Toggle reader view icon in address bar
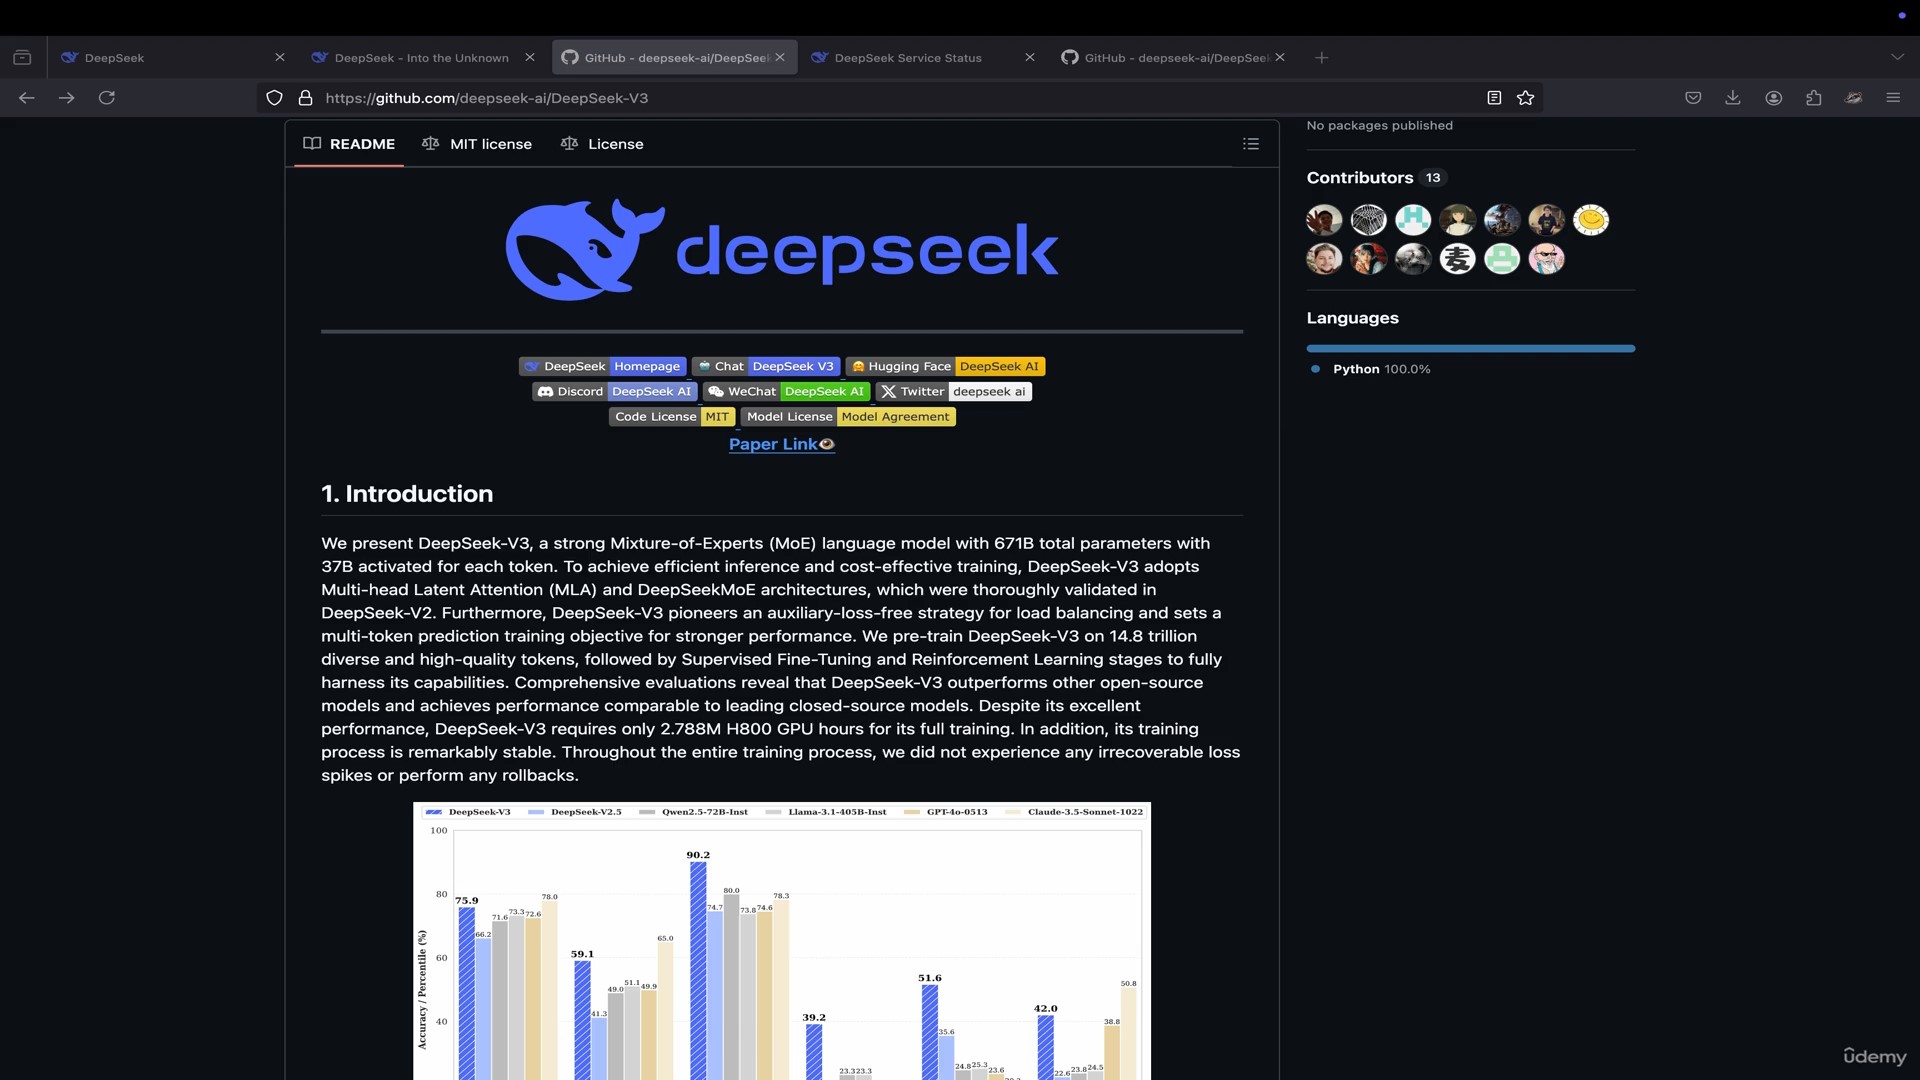This screenshot has width=1920, height=1080. 1494,98
